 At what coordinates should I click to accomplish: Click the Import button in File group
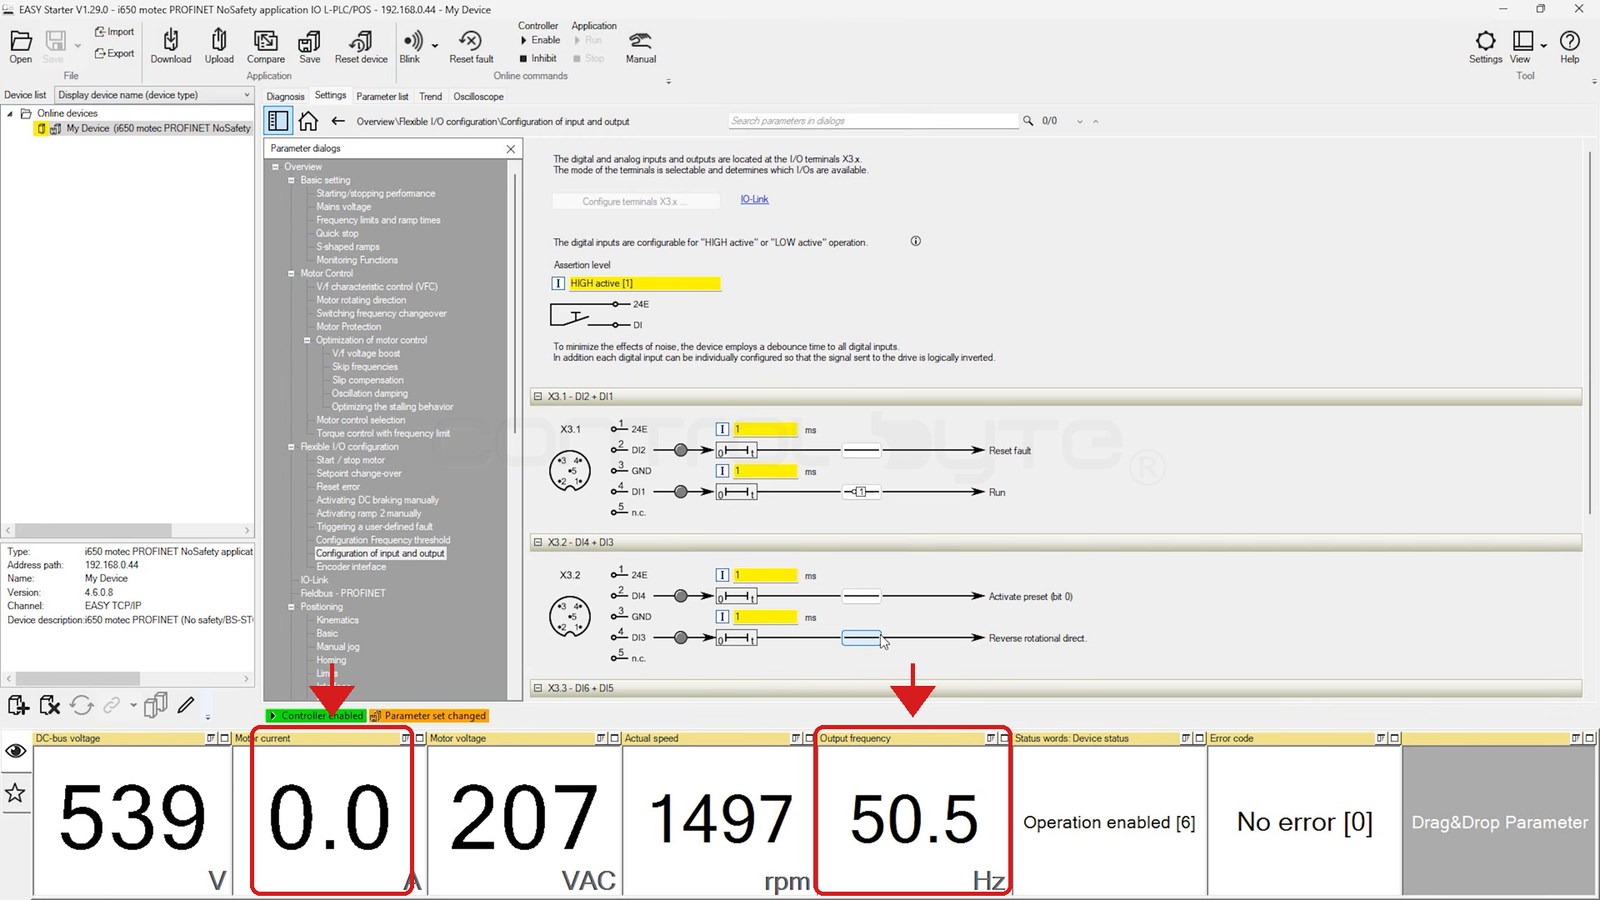(x=114, y=32)
